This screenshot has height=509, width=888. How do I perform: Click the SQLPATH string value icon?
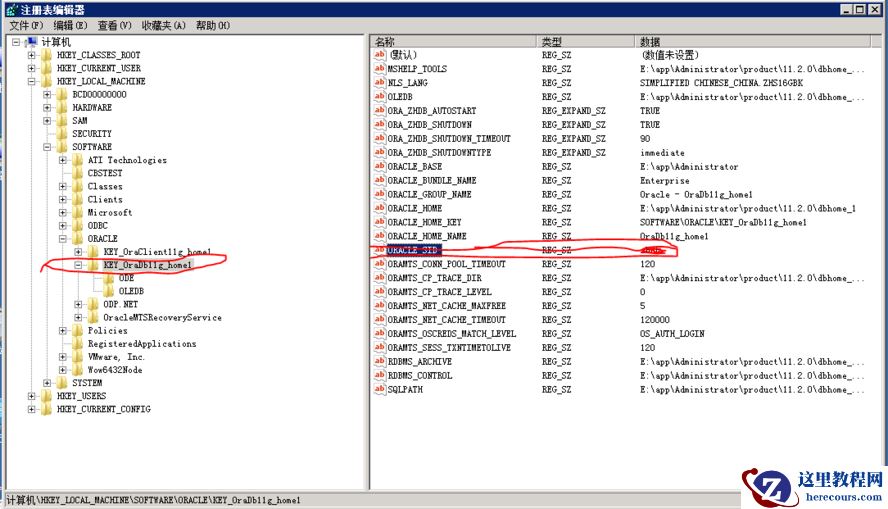[379, 389]
